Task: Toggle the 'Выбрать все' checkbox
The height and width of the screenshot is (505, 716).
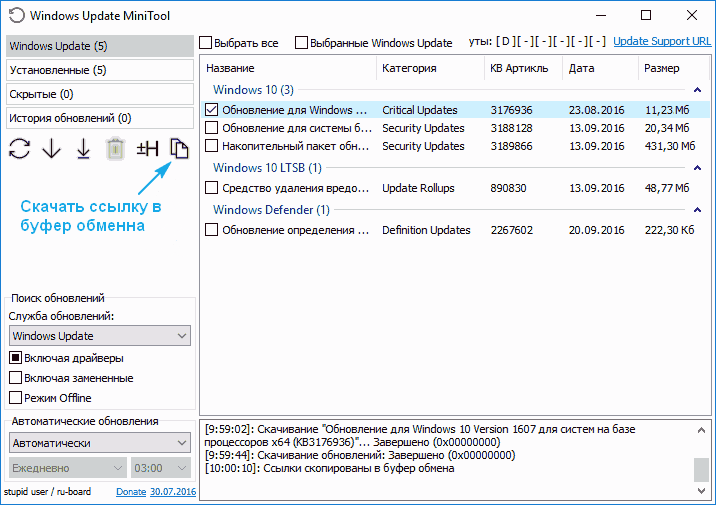Action: 206,43
